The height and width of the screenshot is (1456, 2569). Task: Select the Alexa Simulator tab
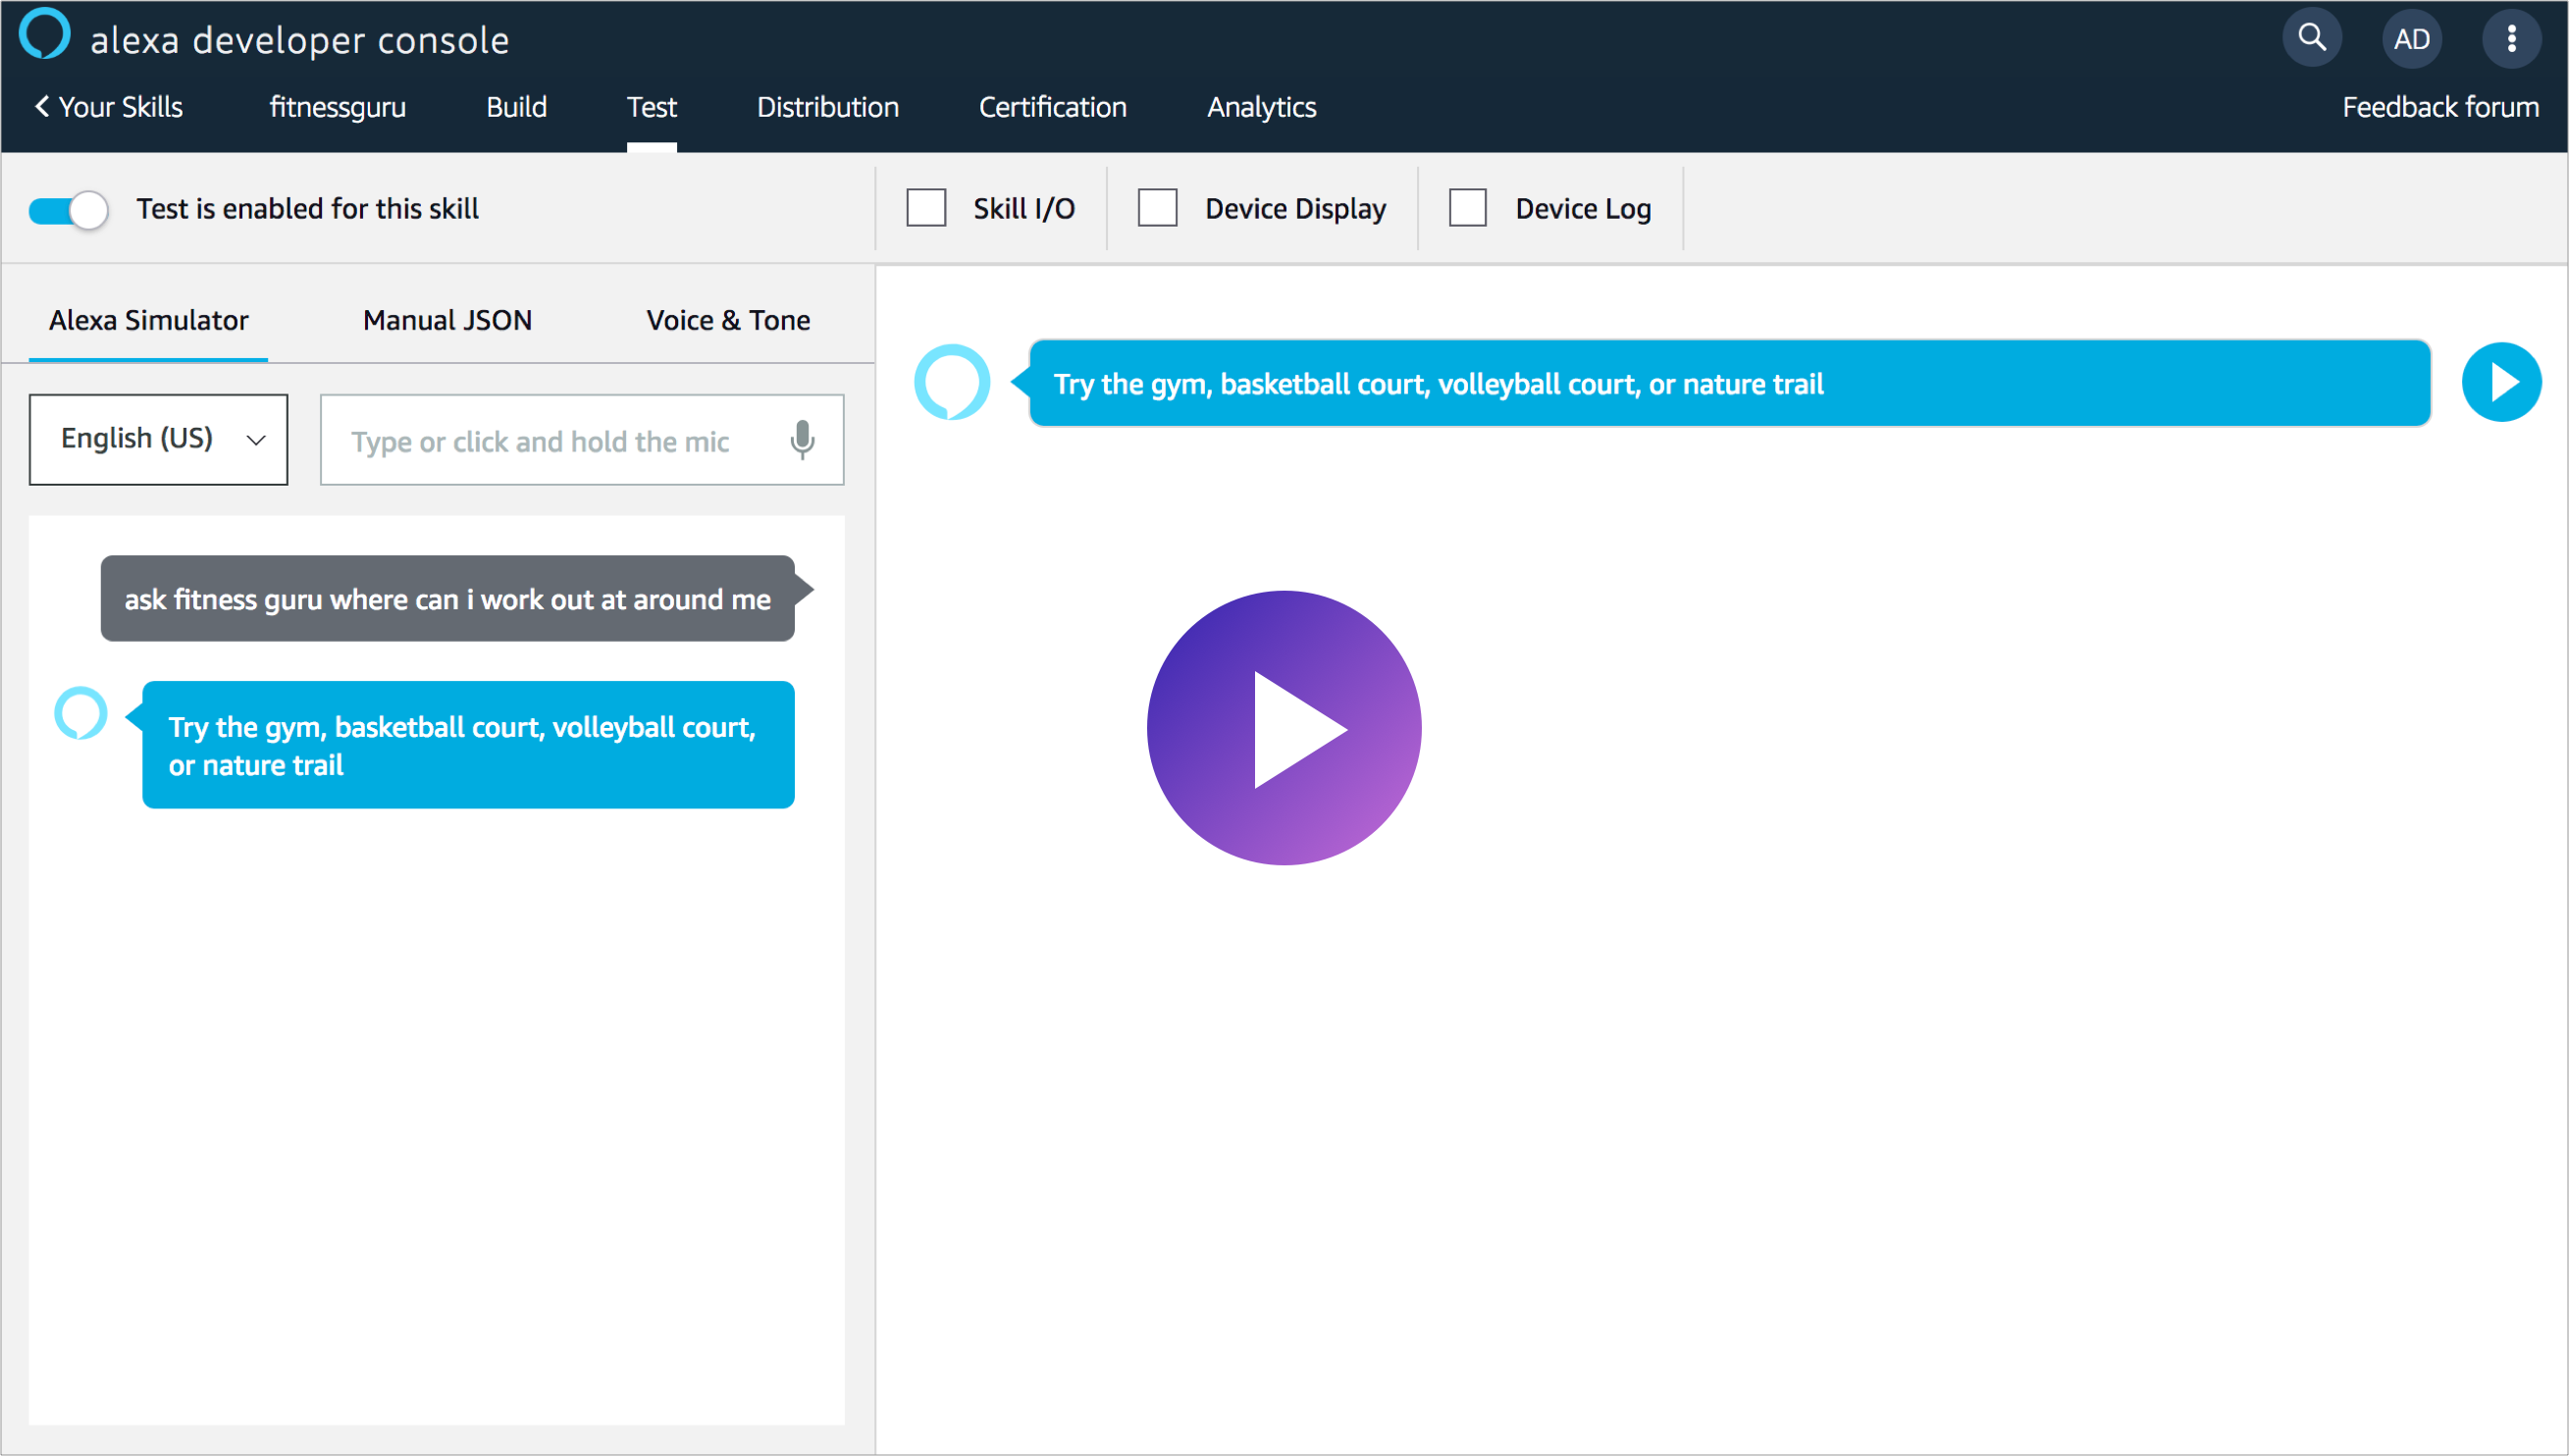148,320
